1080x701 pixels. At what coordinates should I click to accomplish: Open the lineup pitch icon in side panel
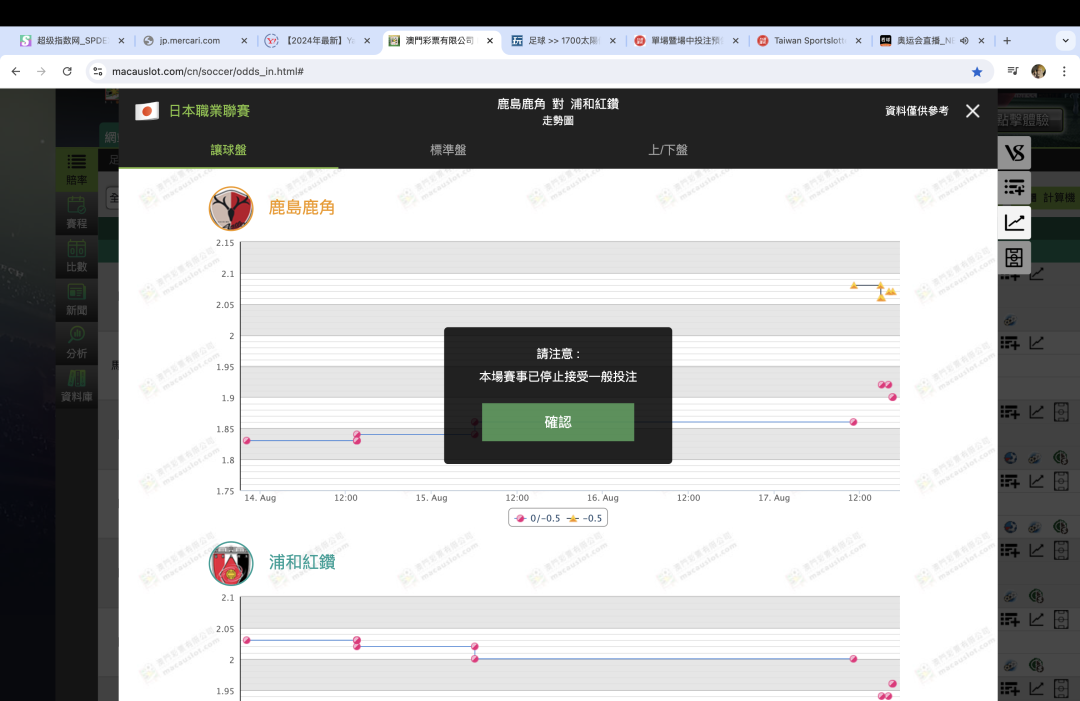(x=1014, y=258)
